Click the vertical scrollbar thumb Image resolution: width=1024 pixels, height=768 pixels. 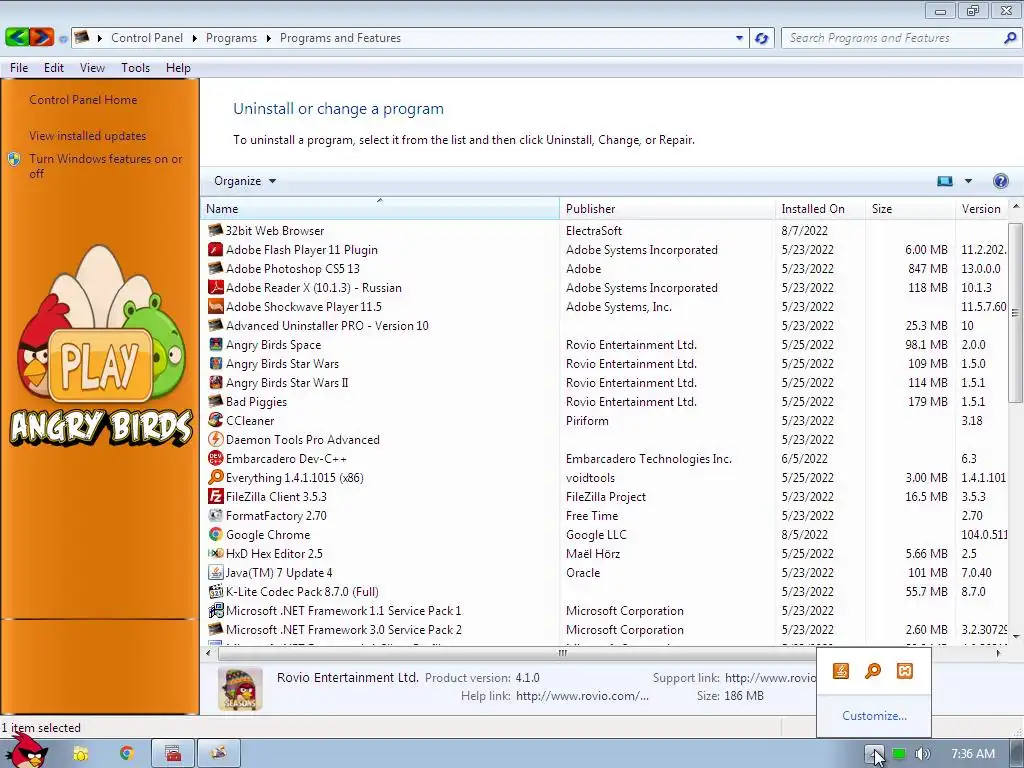point(1015,313)
